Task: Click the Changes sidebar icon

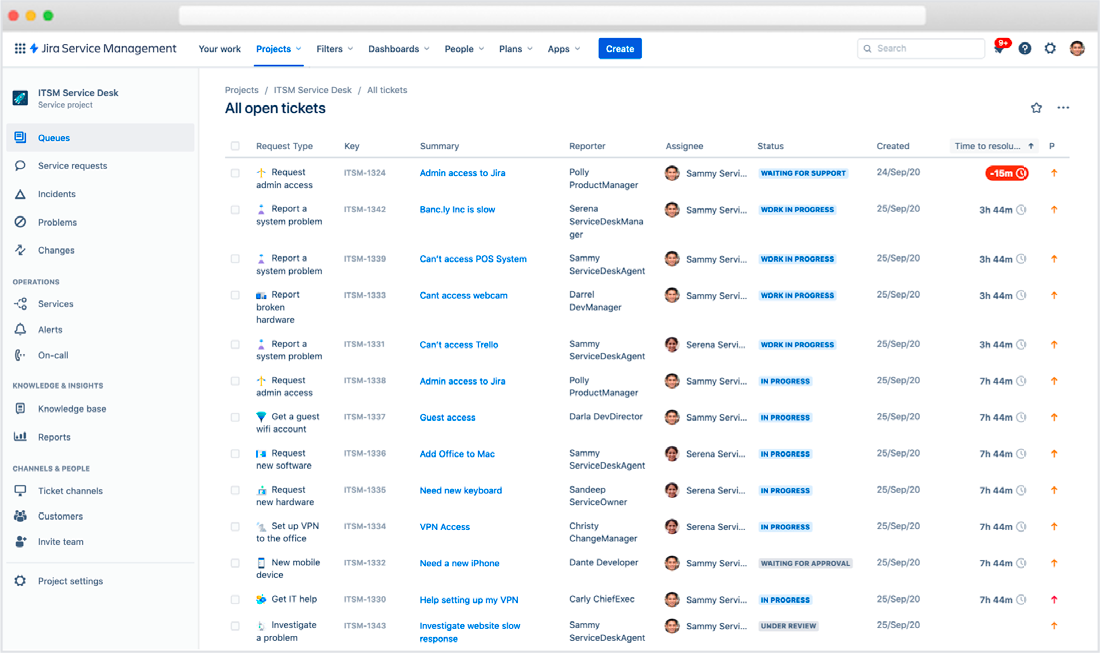Action: [20, 250]
